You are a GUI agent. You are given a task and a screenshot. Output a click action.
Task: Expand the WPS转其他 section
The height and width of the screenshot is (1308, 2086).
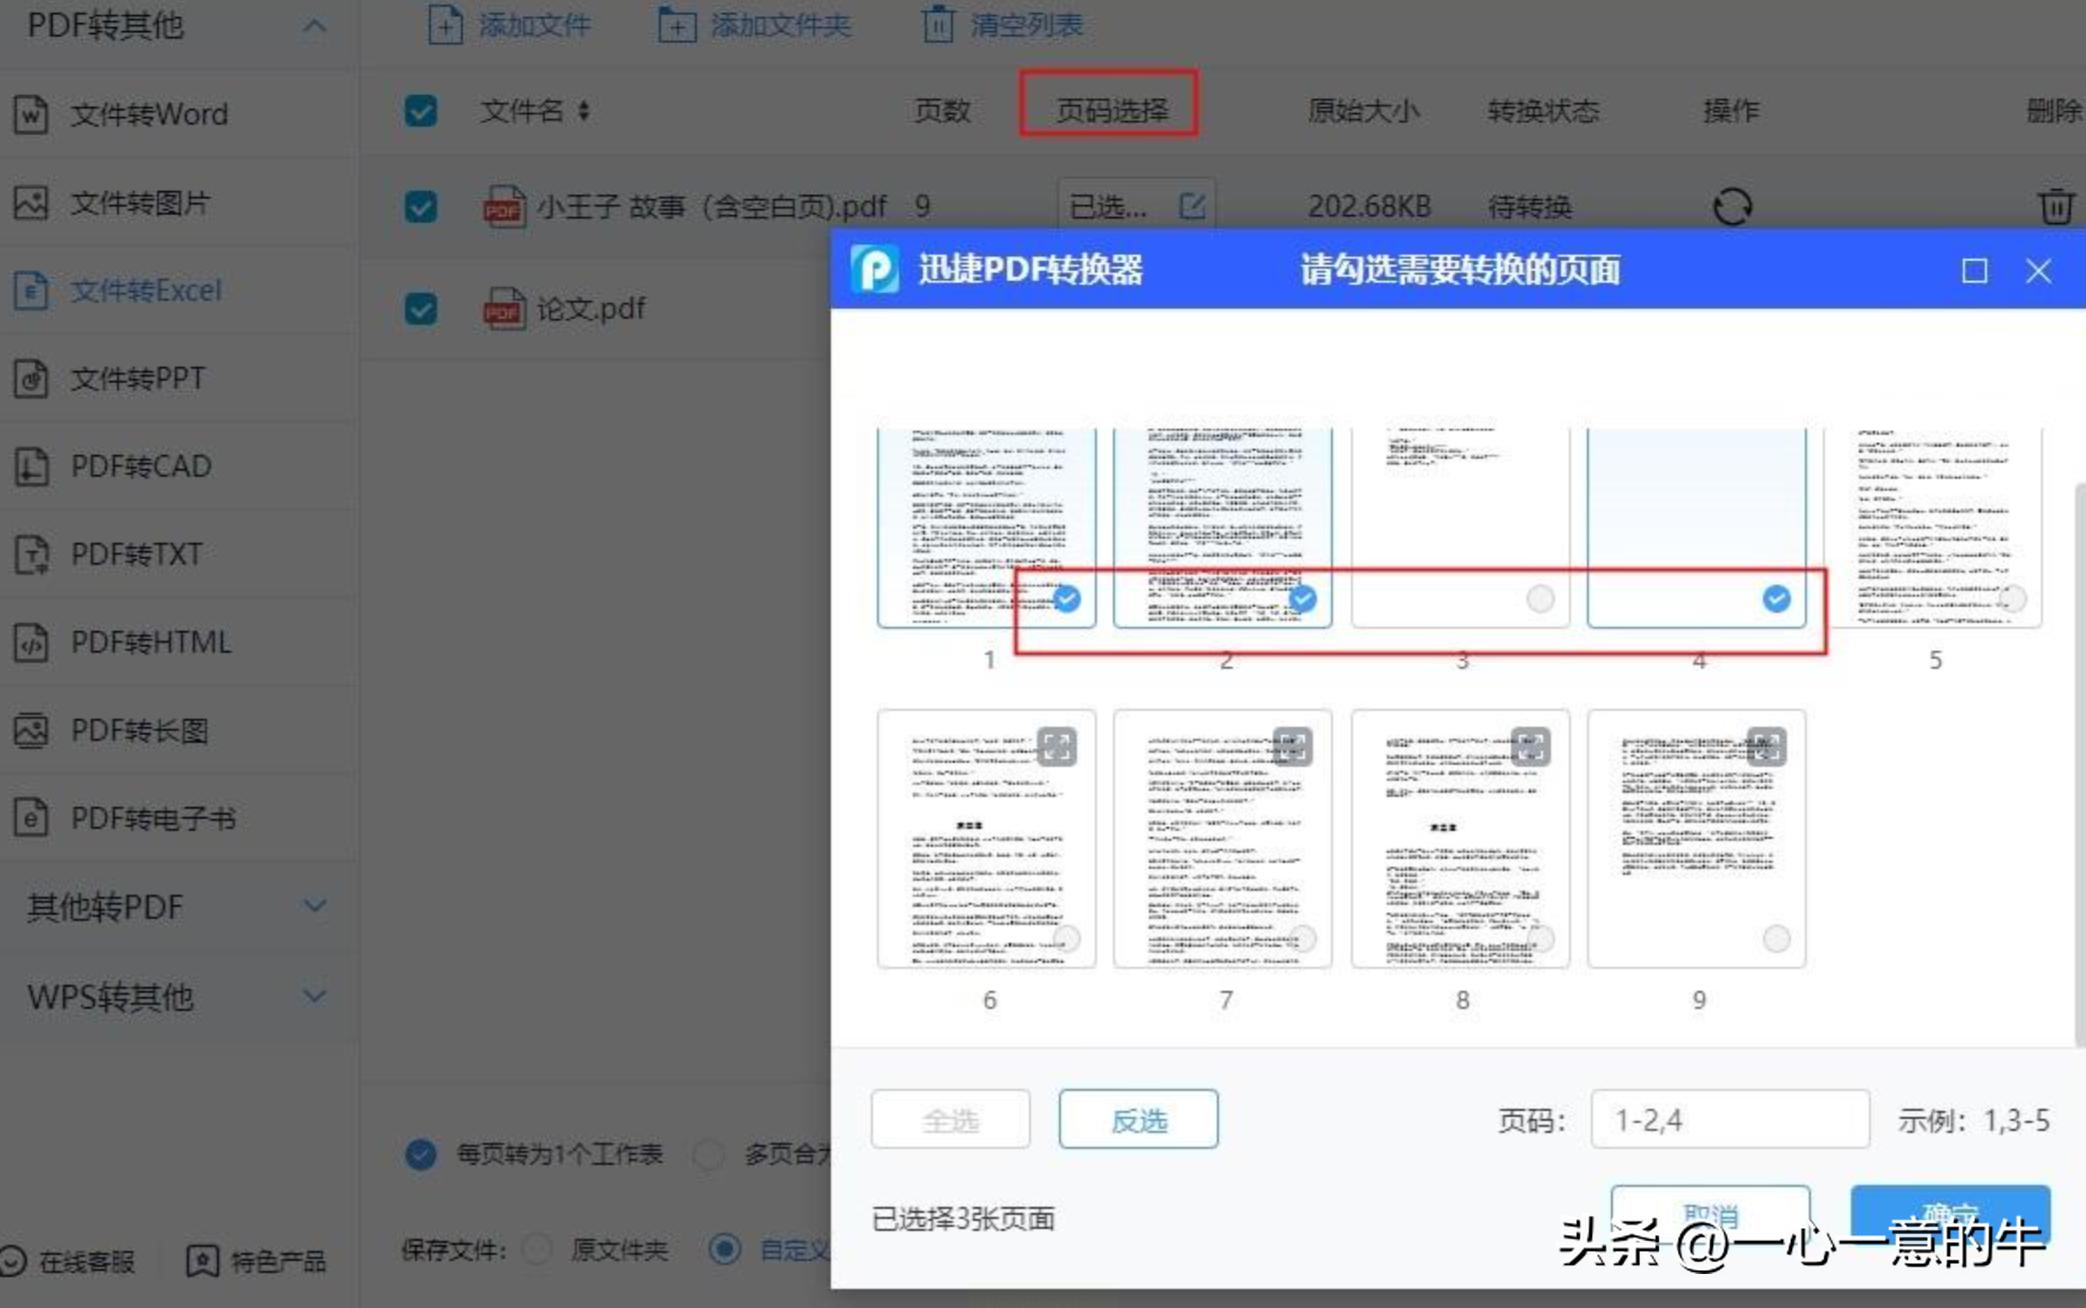pyautogui.click(x=314, y=996)
